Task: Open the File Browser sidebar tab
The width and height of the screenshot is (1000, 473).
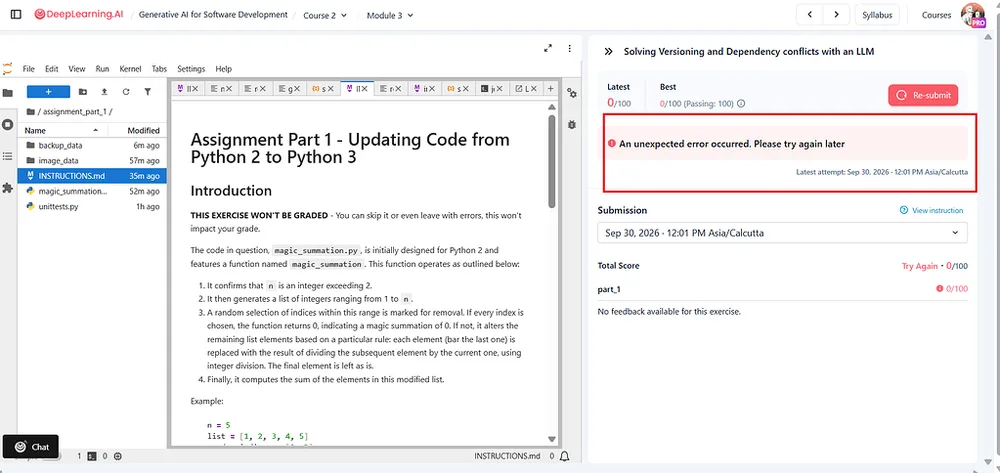Action: tap(8, 93)
